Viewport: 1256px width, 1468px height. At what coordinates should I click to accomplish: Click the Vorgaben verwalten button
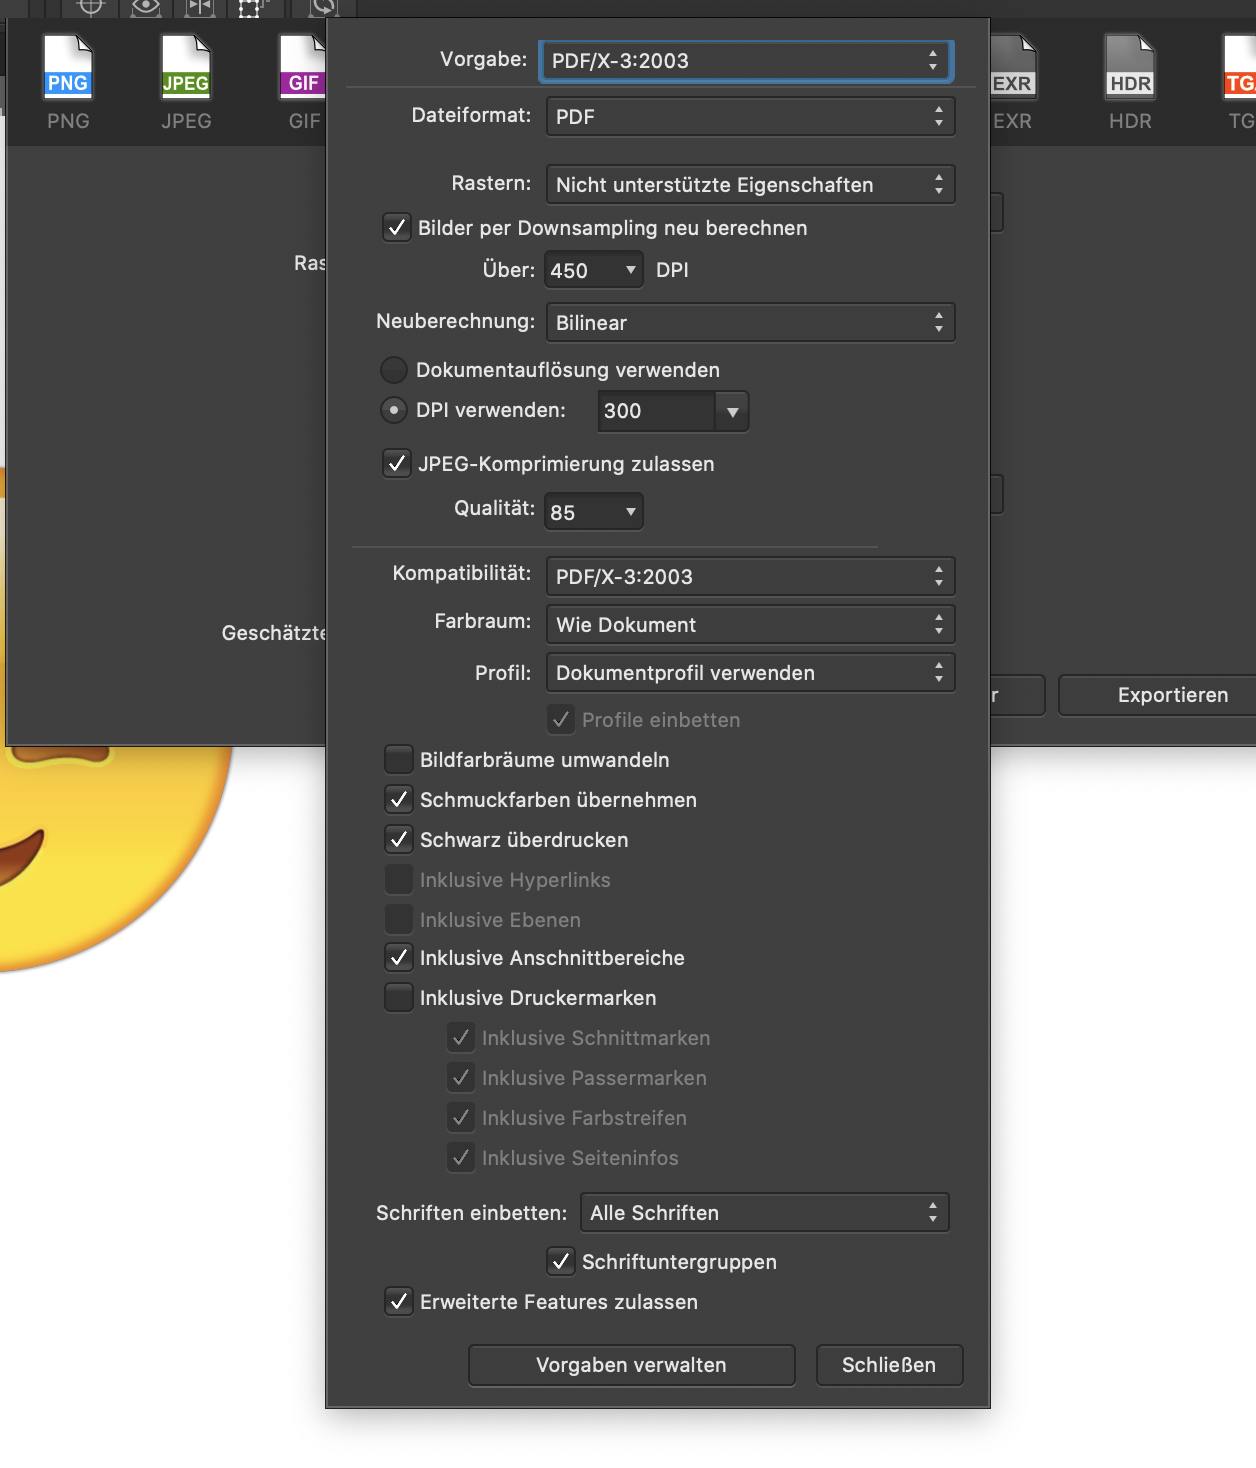pos(632,1365)
